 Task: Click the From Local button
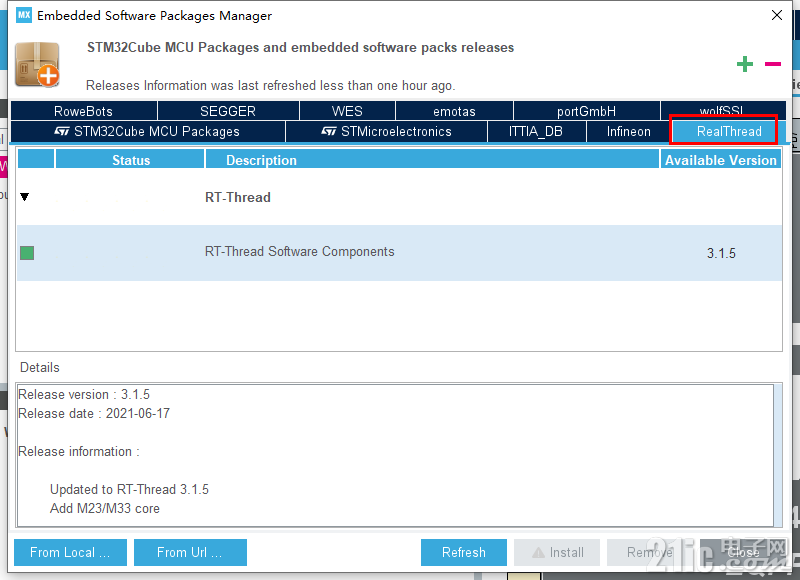click(x=70, y=552)
